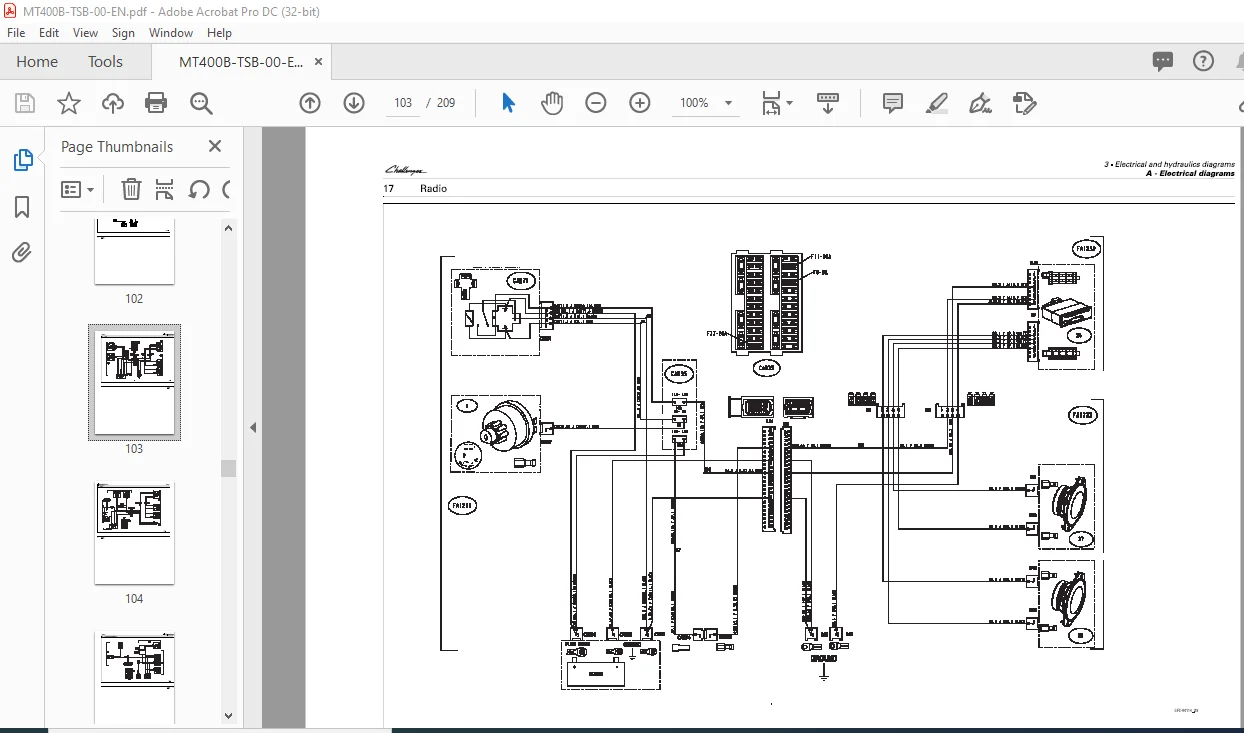Bookmark this file with the star icon
The width and height of the screenshot is (1244, 733).
click(68, 103)
